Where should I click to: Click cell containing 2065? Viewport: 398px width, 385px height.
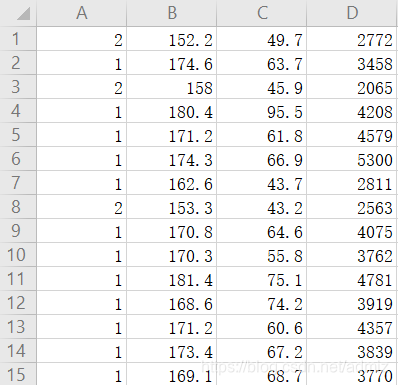coord(352,87)
